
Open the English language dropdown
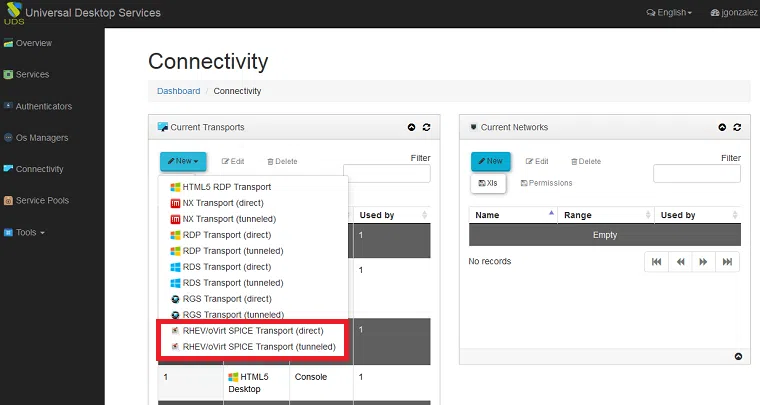pos(669,13)
